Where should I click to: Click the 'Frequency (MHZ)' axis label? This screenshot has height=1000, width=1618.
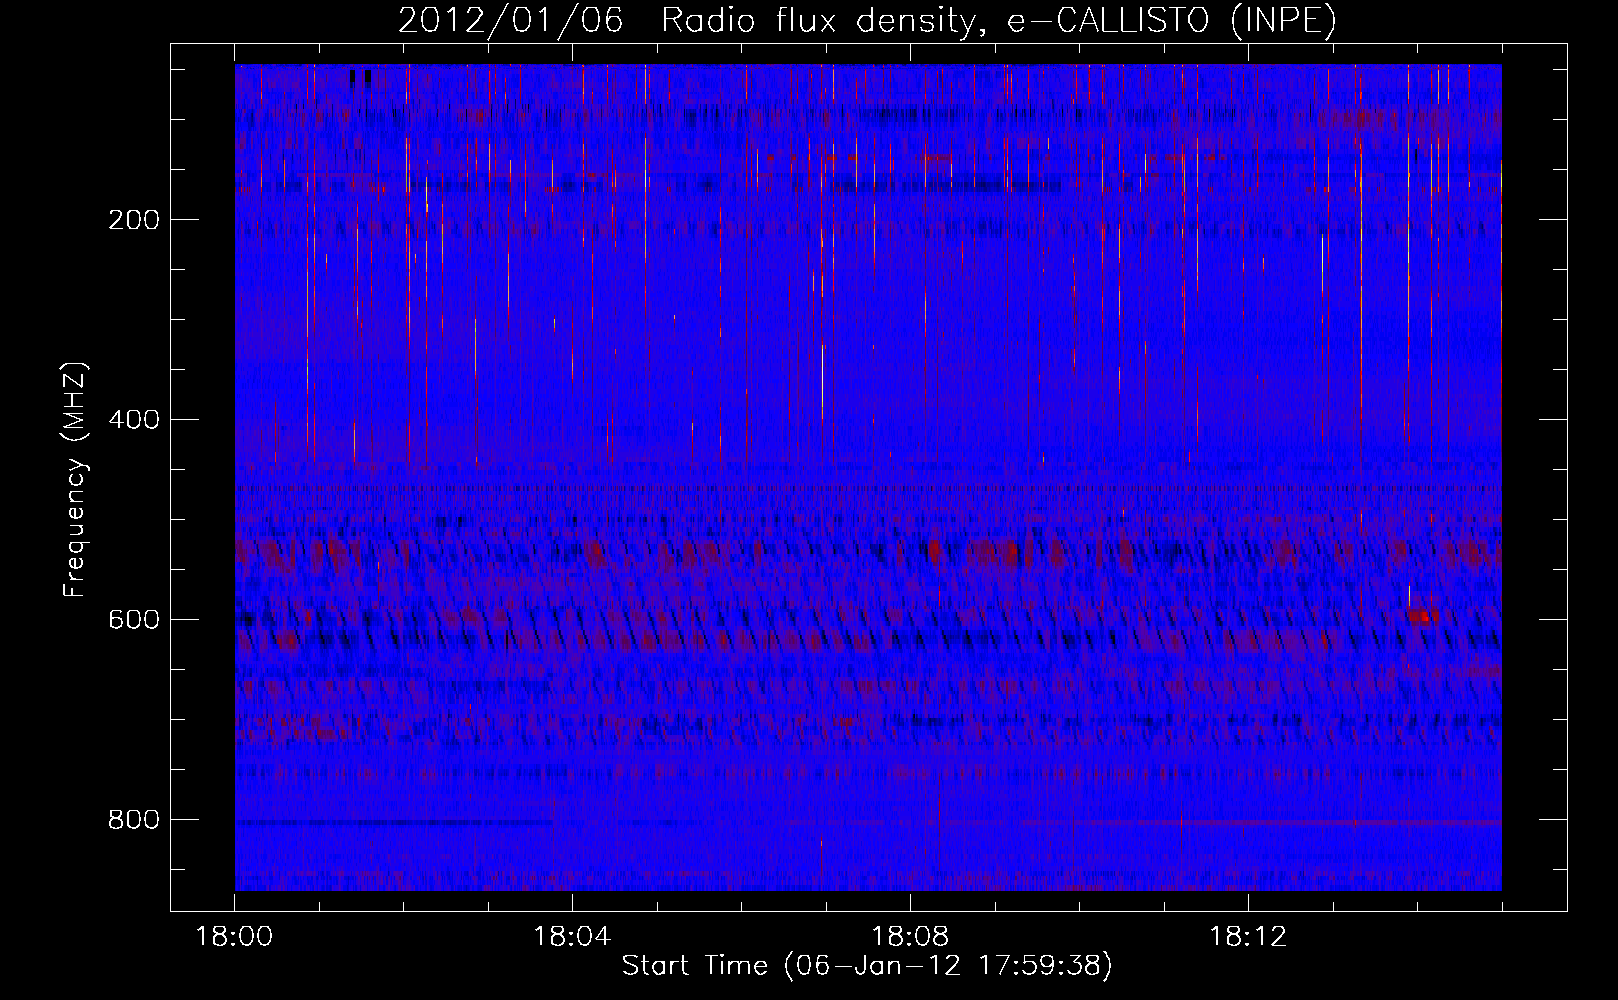pyautogui.click(x=75, y=480)
